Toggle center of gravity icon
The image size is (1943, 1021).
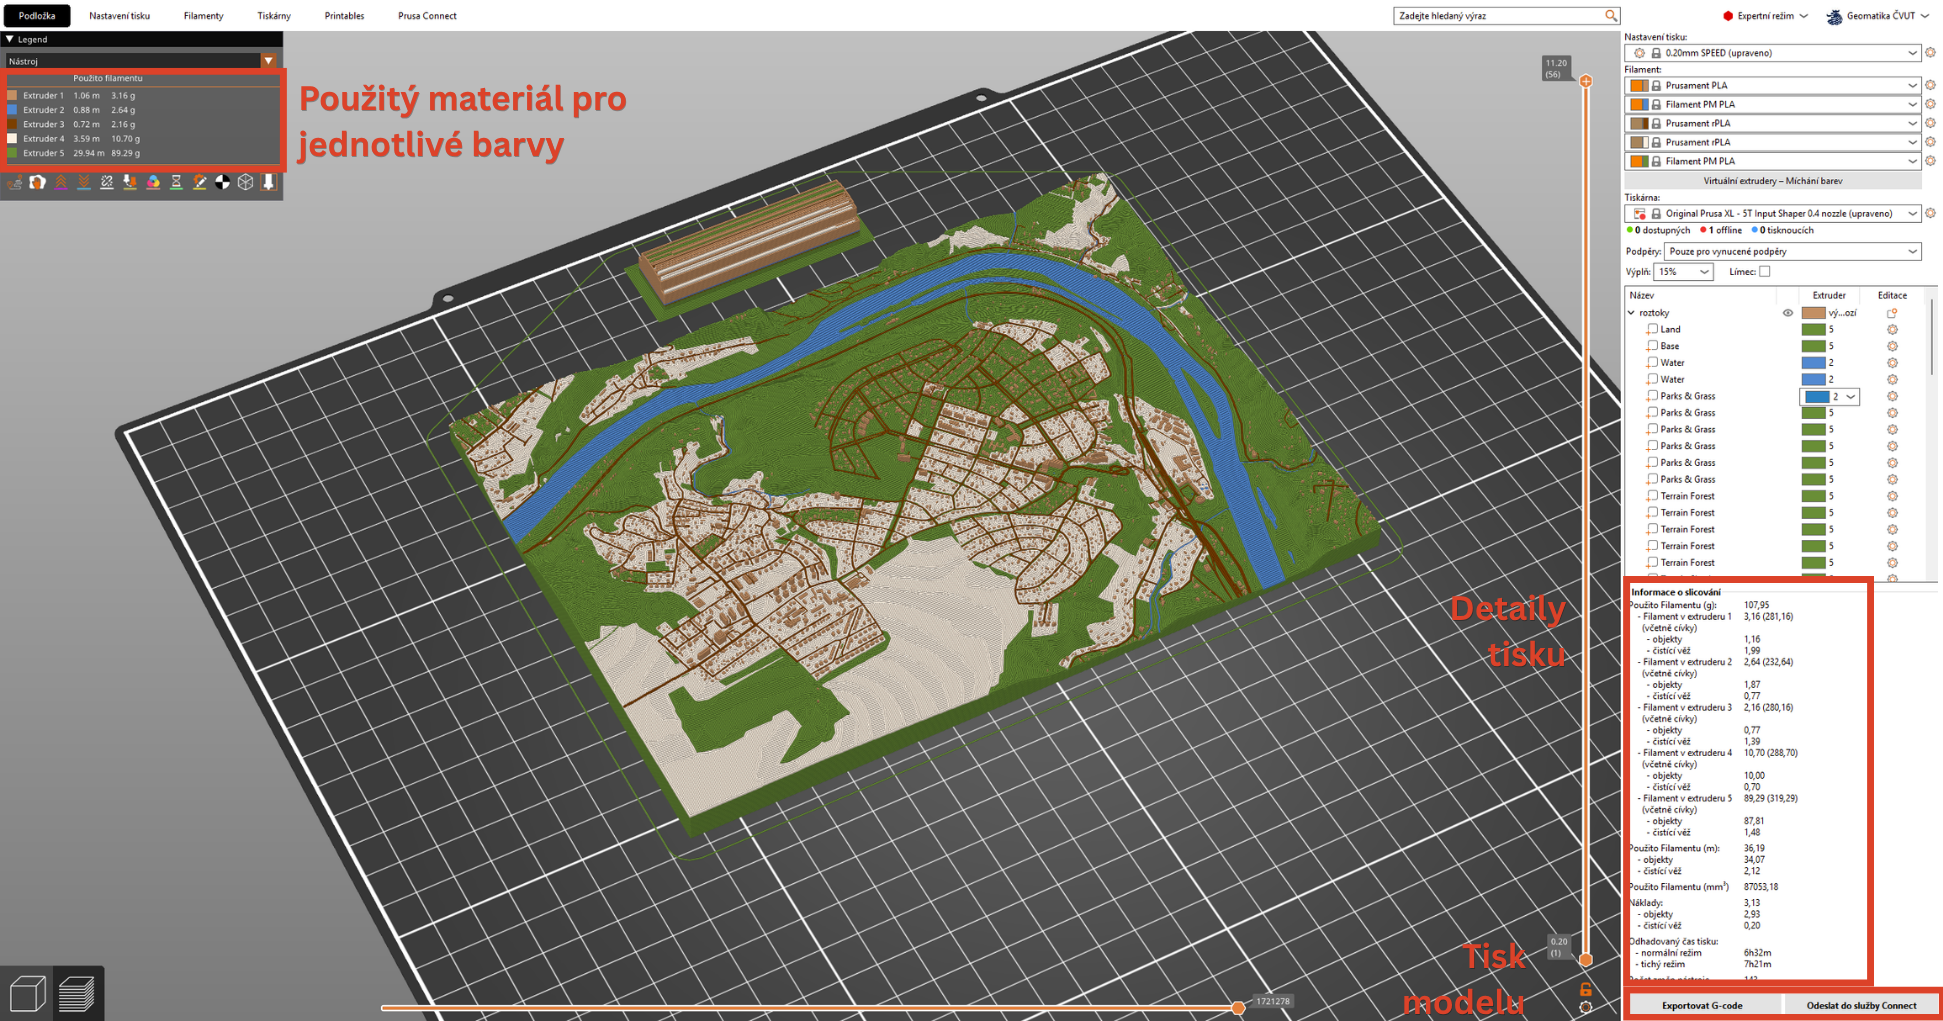222,182
